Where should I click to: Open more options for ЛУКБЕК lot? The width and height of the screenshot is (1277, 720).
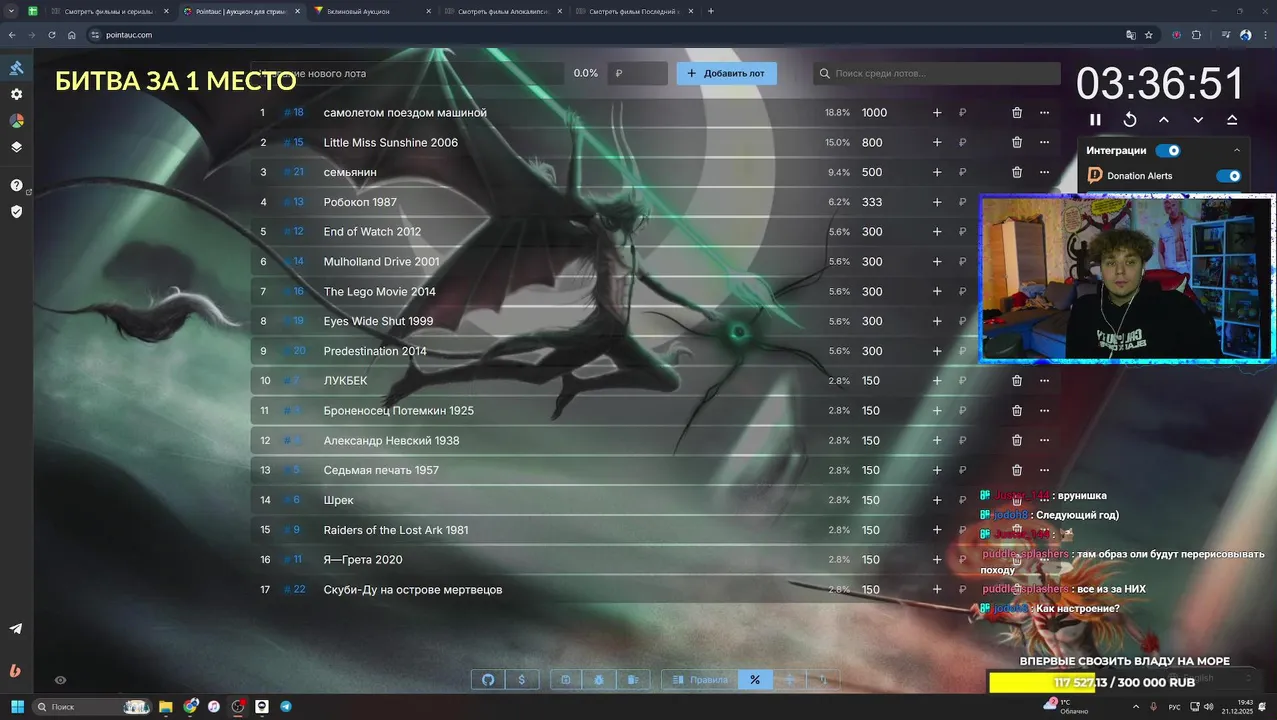point(1044,381)
